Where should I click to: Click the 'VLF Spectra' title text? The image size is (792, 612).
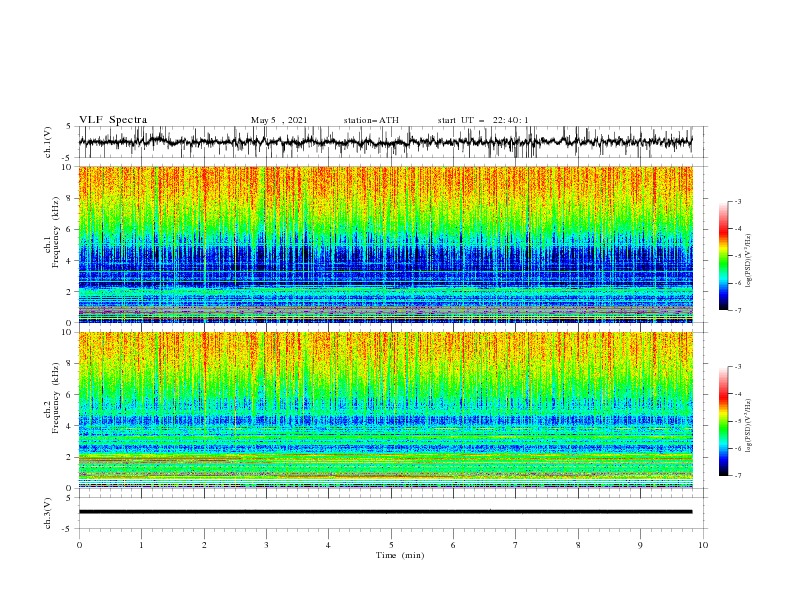(x=113, y=120)
